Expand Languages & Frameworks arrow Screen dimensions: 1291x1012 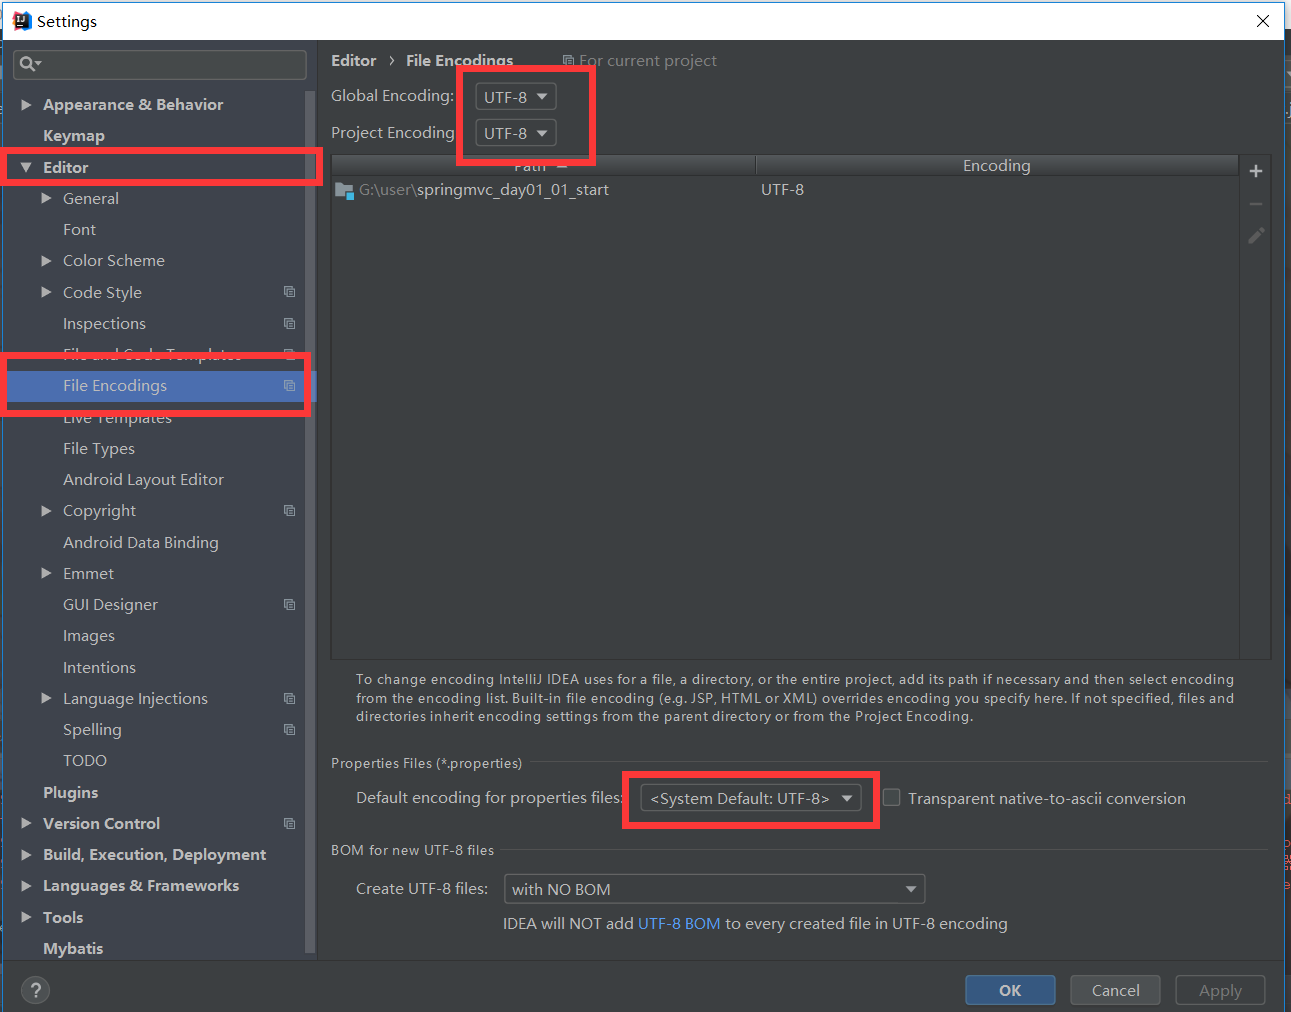(x=27, y=885)
